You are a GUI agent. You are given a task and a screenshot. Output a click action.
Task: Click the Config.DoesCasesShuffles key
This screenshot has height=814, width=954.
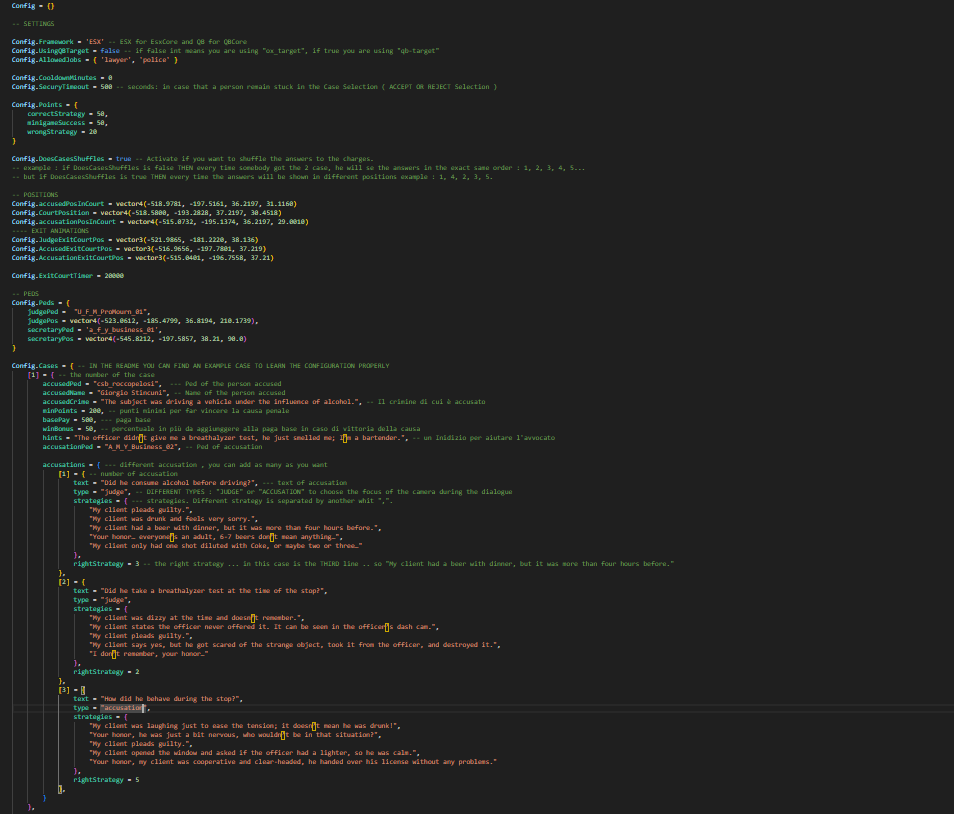pyautogui.click(x=58, y=159)
